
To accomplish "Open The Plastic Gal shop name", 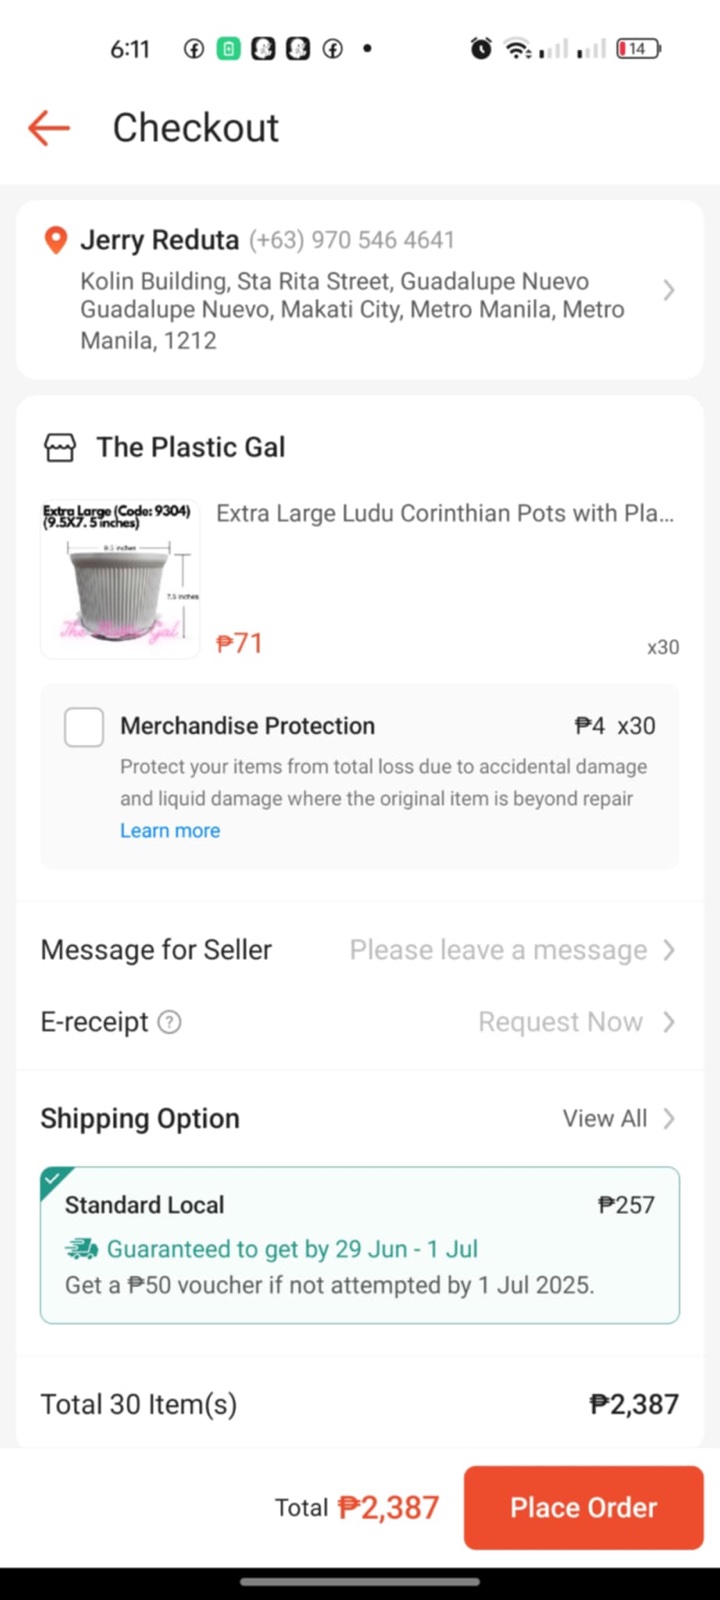I will [191, 447].
